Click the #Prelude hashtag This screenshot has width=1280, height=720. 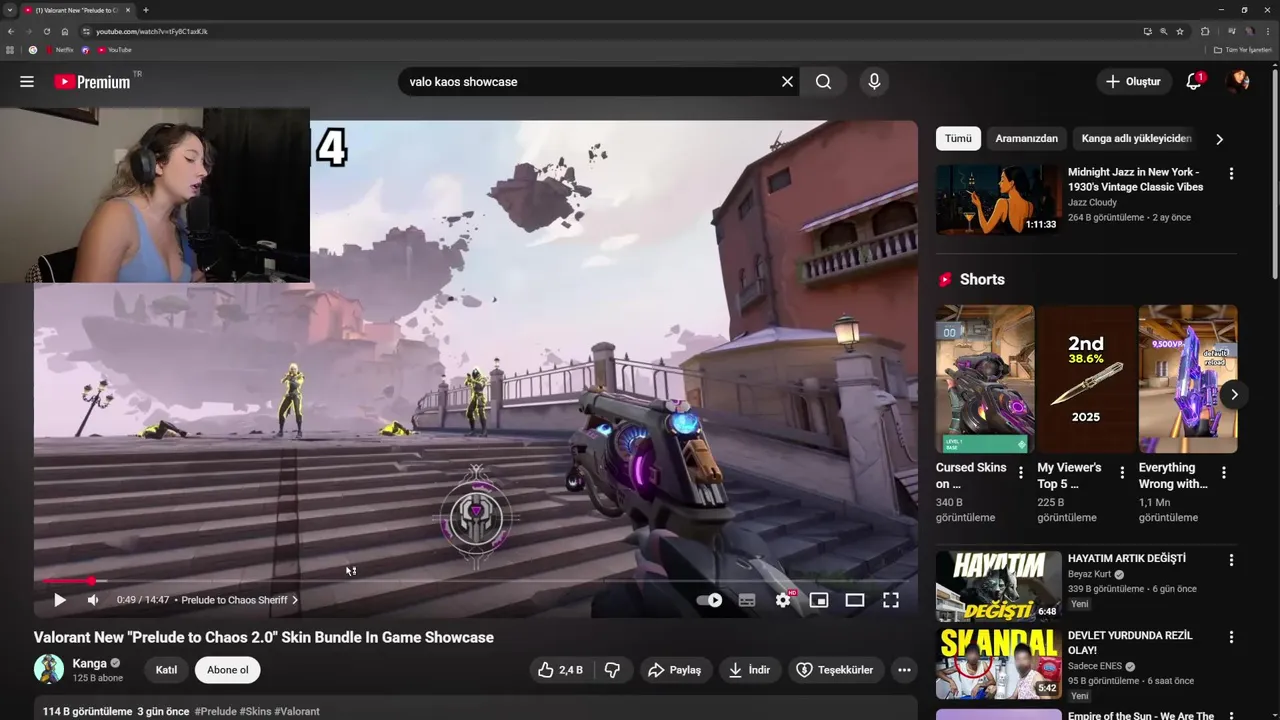tap(216, 712)
